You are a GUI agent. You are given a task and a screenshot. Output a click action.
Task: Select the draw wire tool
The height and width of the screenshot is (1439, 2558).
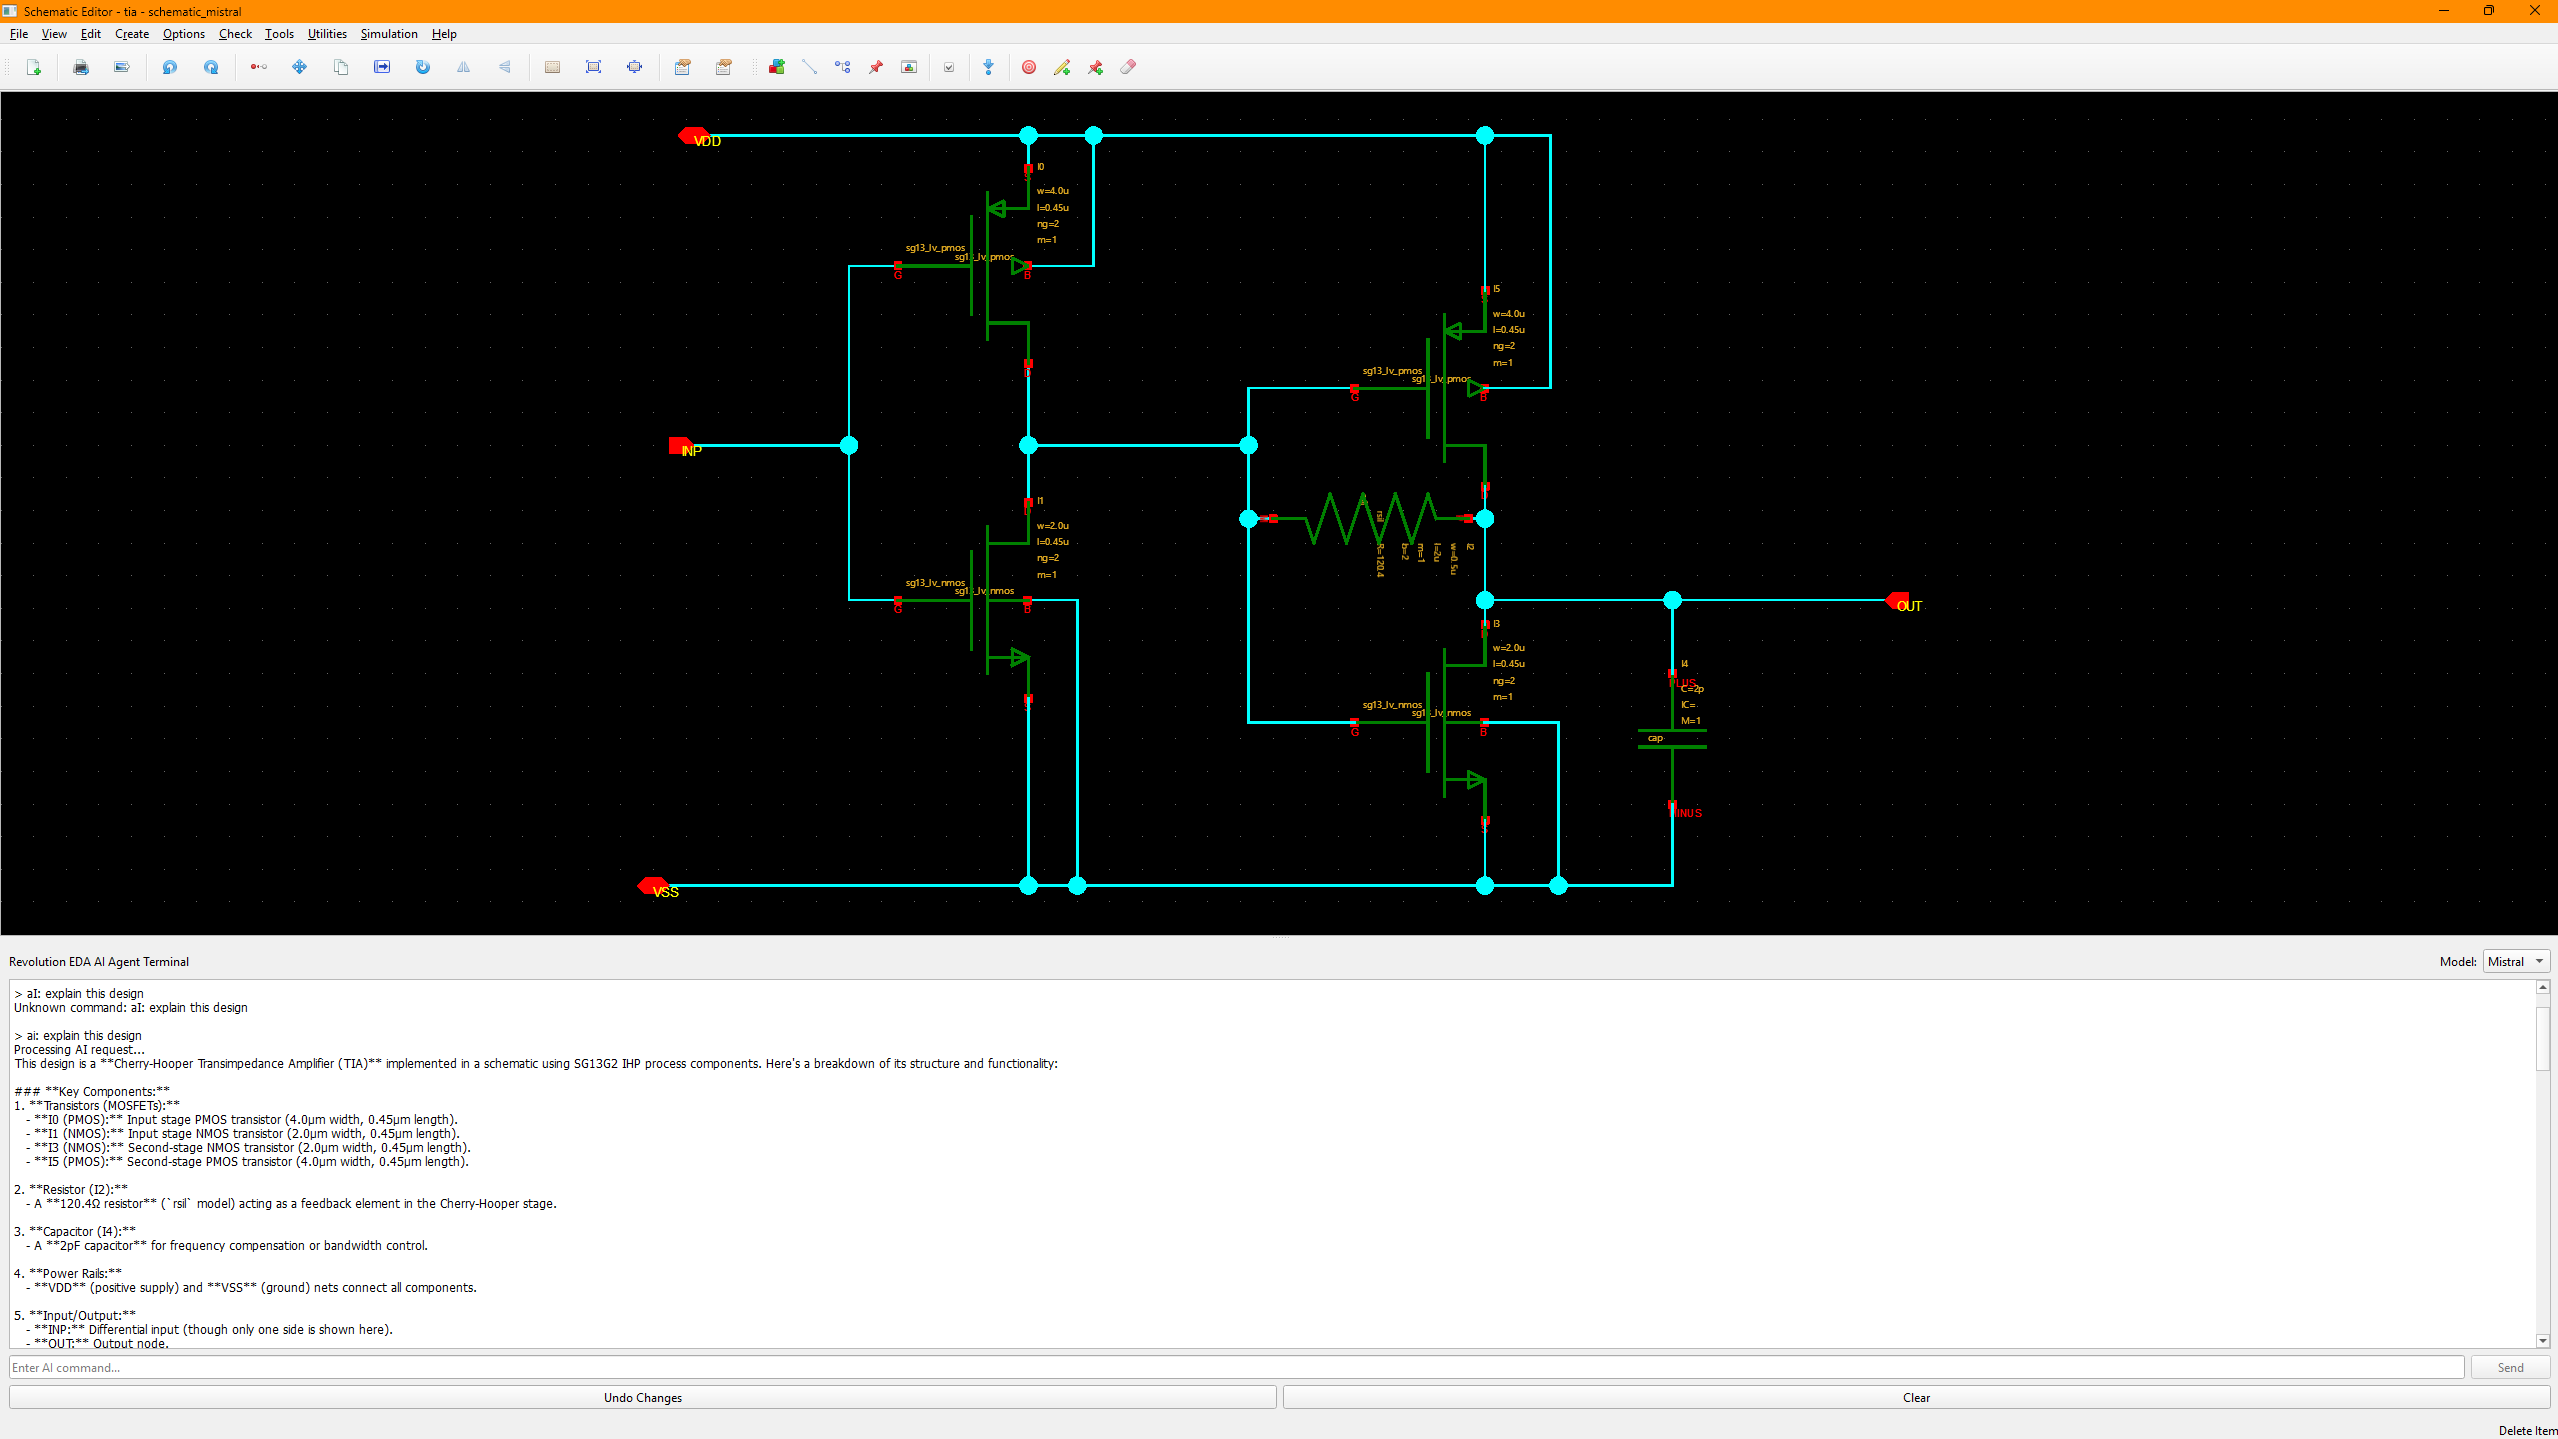[809, 67]
